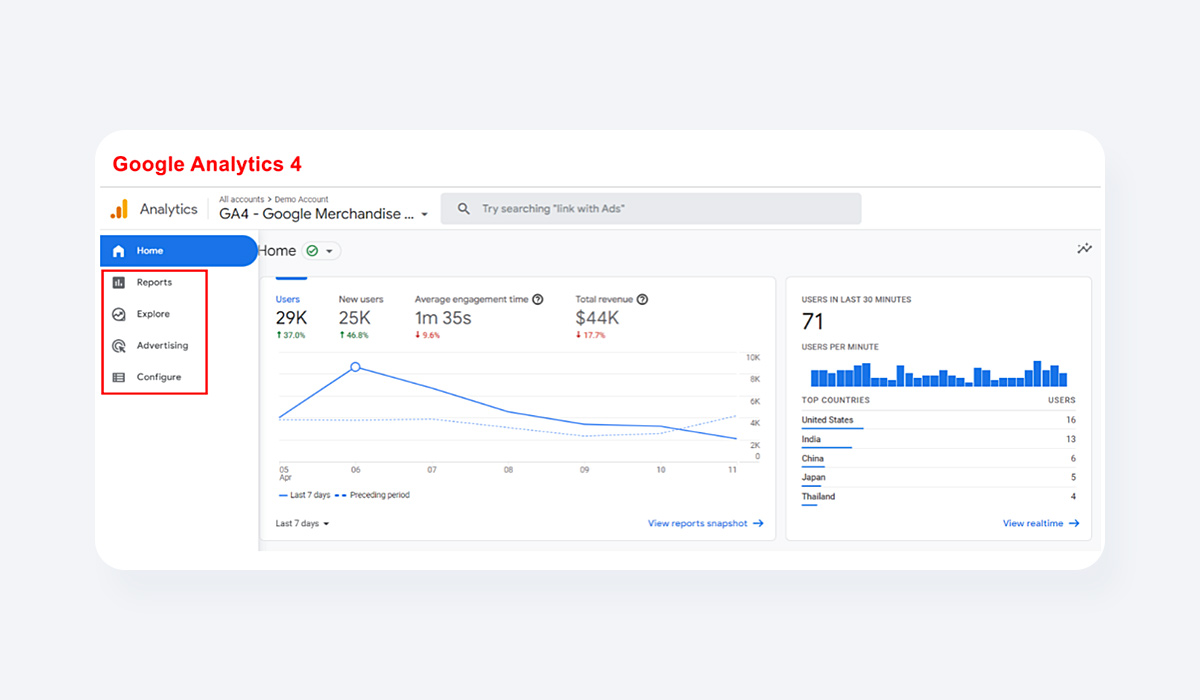Expand the Home status dropdown arrow
The image size is (1200, 700).
pos(329,252)
